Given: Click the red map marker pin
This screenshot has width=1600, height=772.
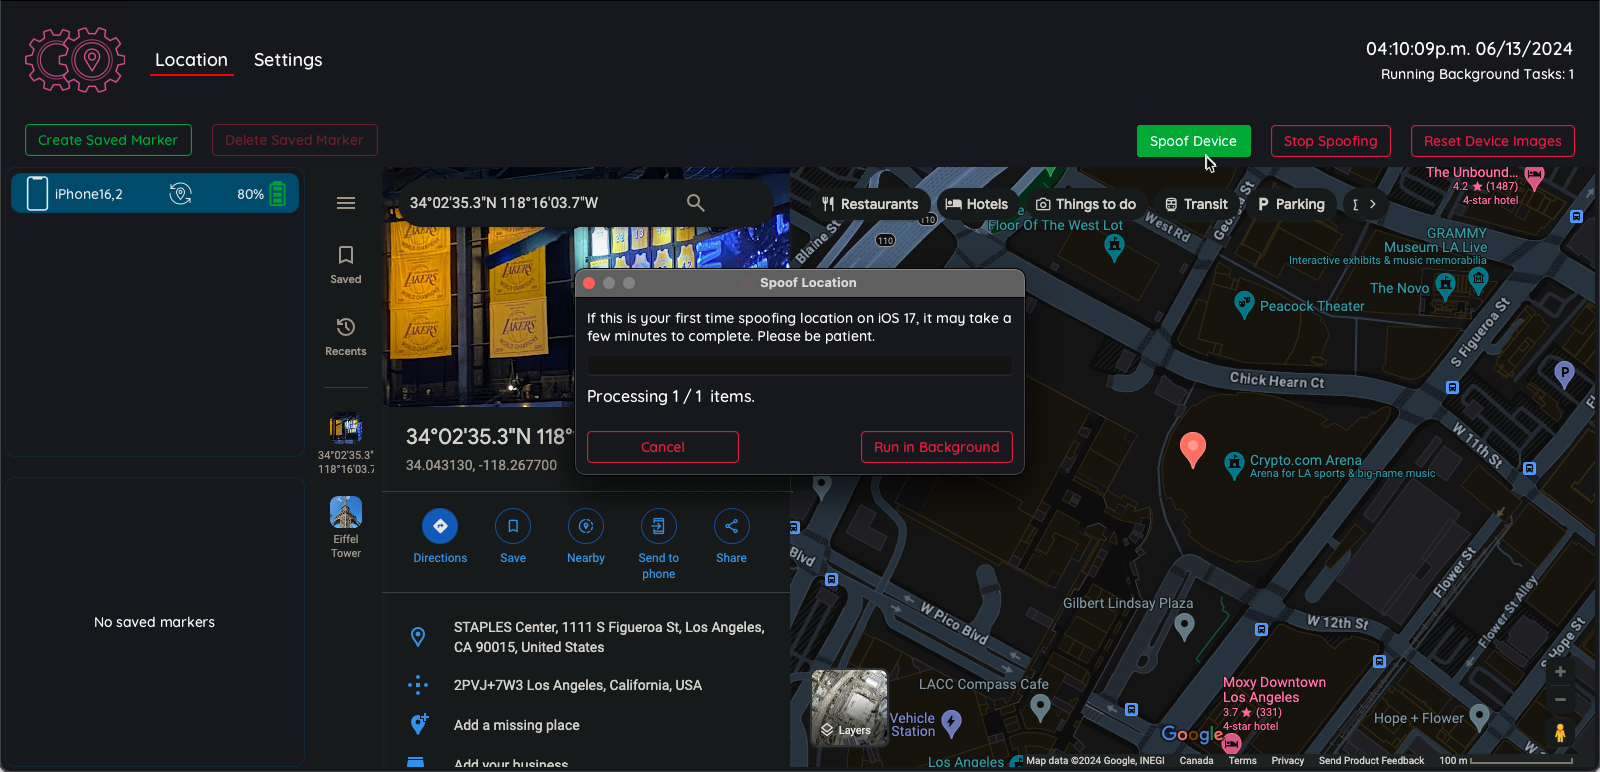Looking at the screenshot, I should coord(1192,450).
